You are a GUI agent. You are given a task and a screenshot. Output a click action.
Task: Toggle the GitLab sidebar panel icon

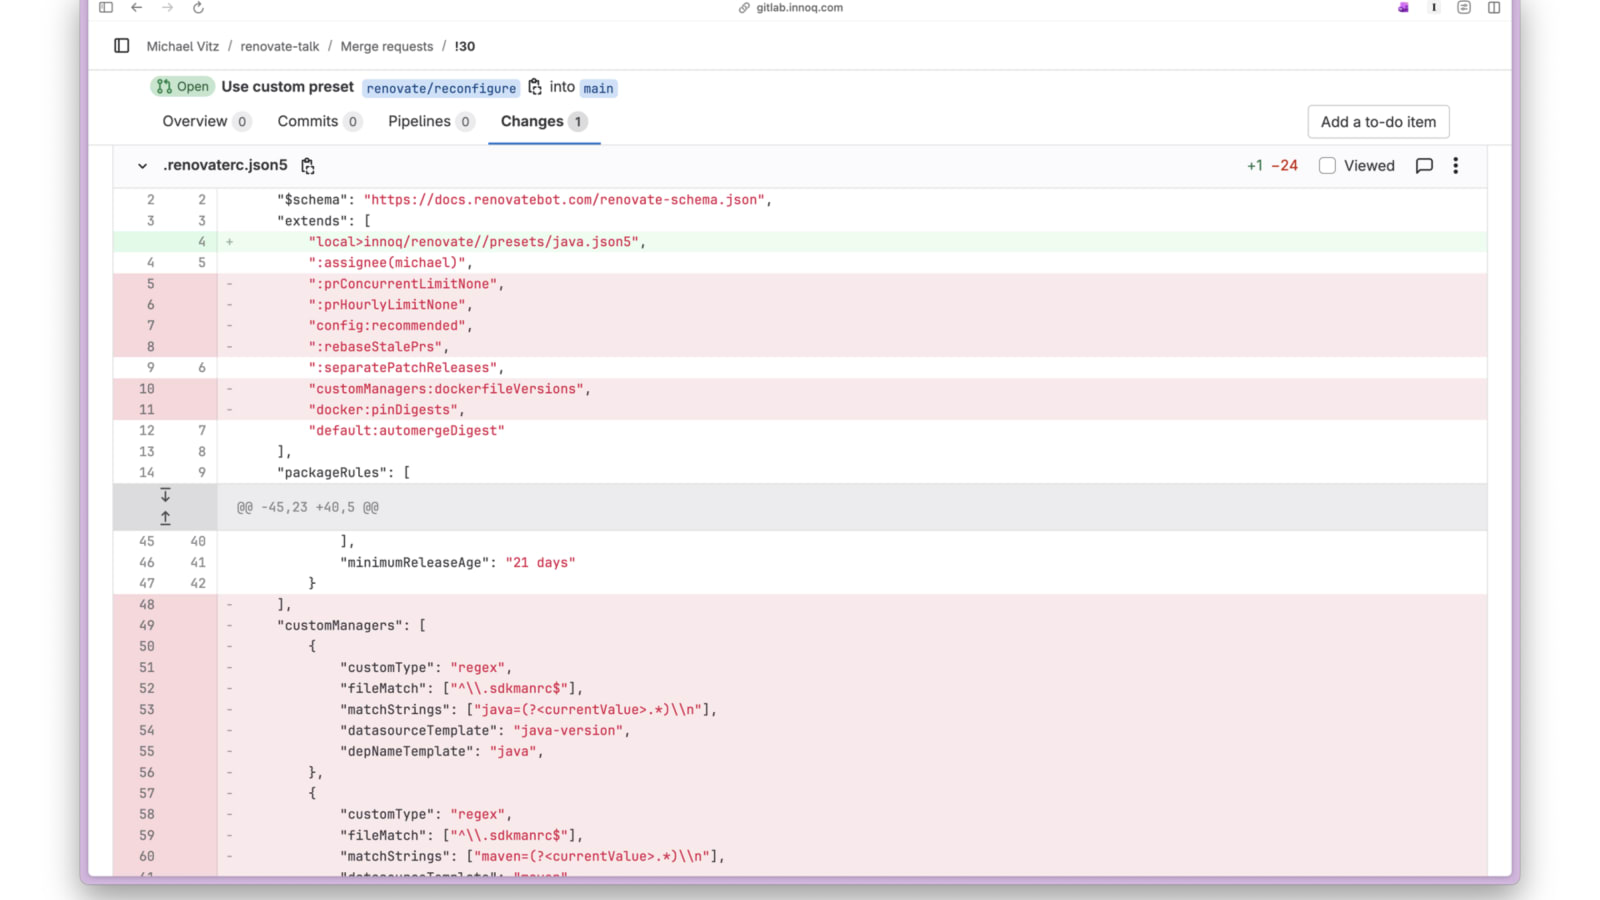coord(122,46)
